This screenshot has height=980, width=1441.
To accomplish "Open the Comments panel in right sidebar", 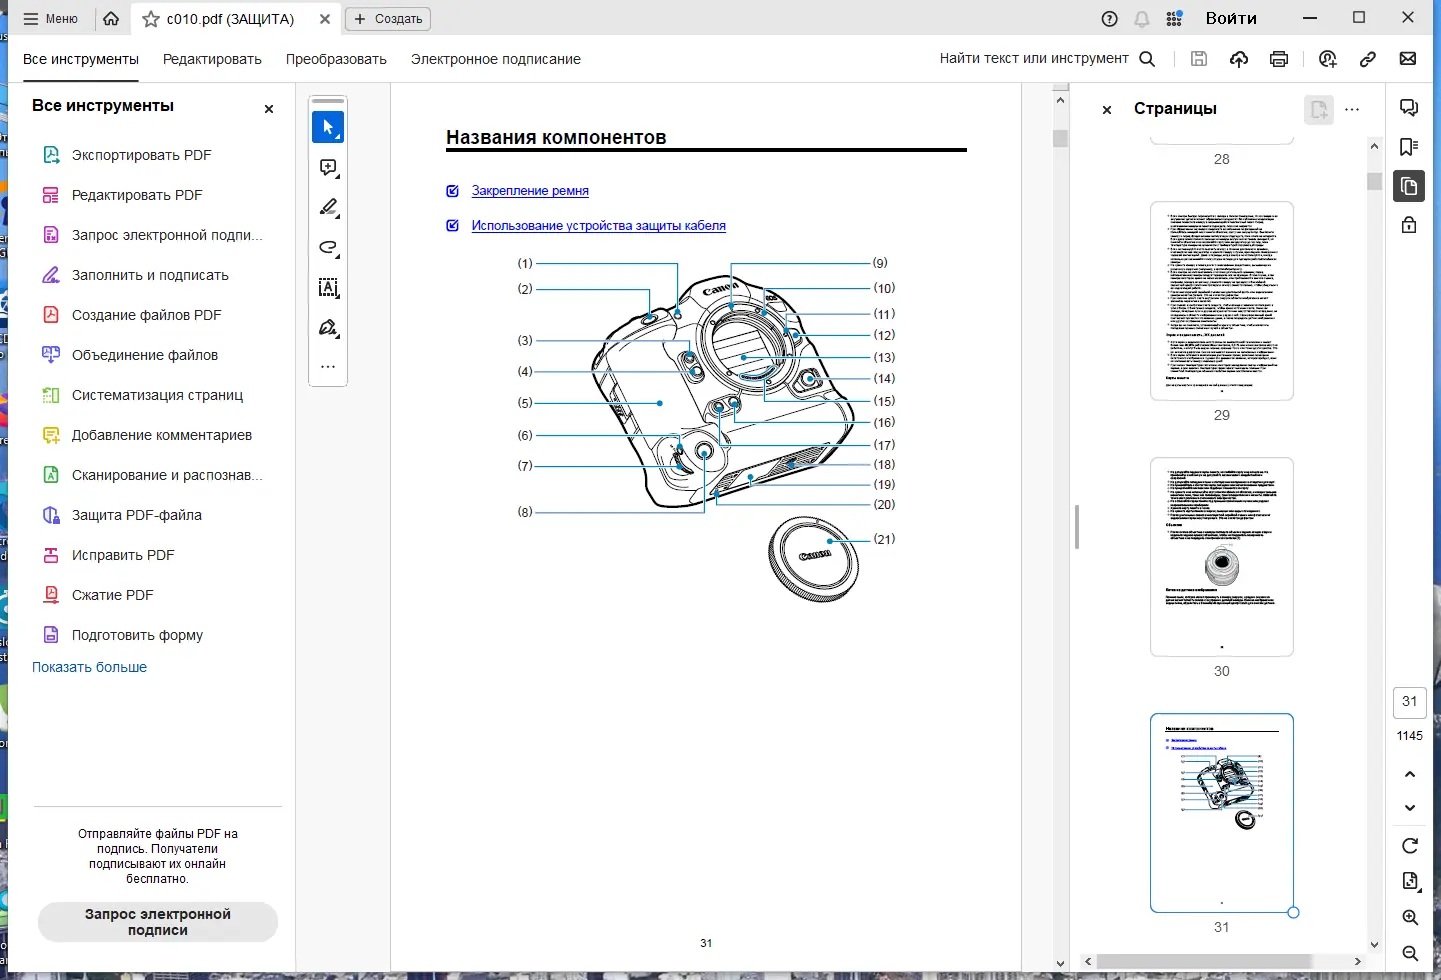I will click(1409, 107).
